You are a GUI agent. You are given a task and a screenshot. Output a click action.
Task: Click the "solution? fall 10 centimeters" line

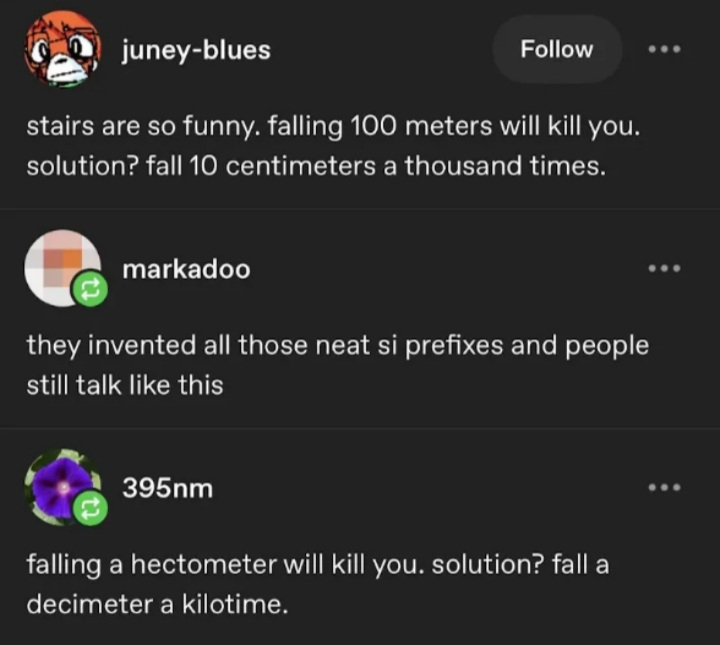coord(316,165)
